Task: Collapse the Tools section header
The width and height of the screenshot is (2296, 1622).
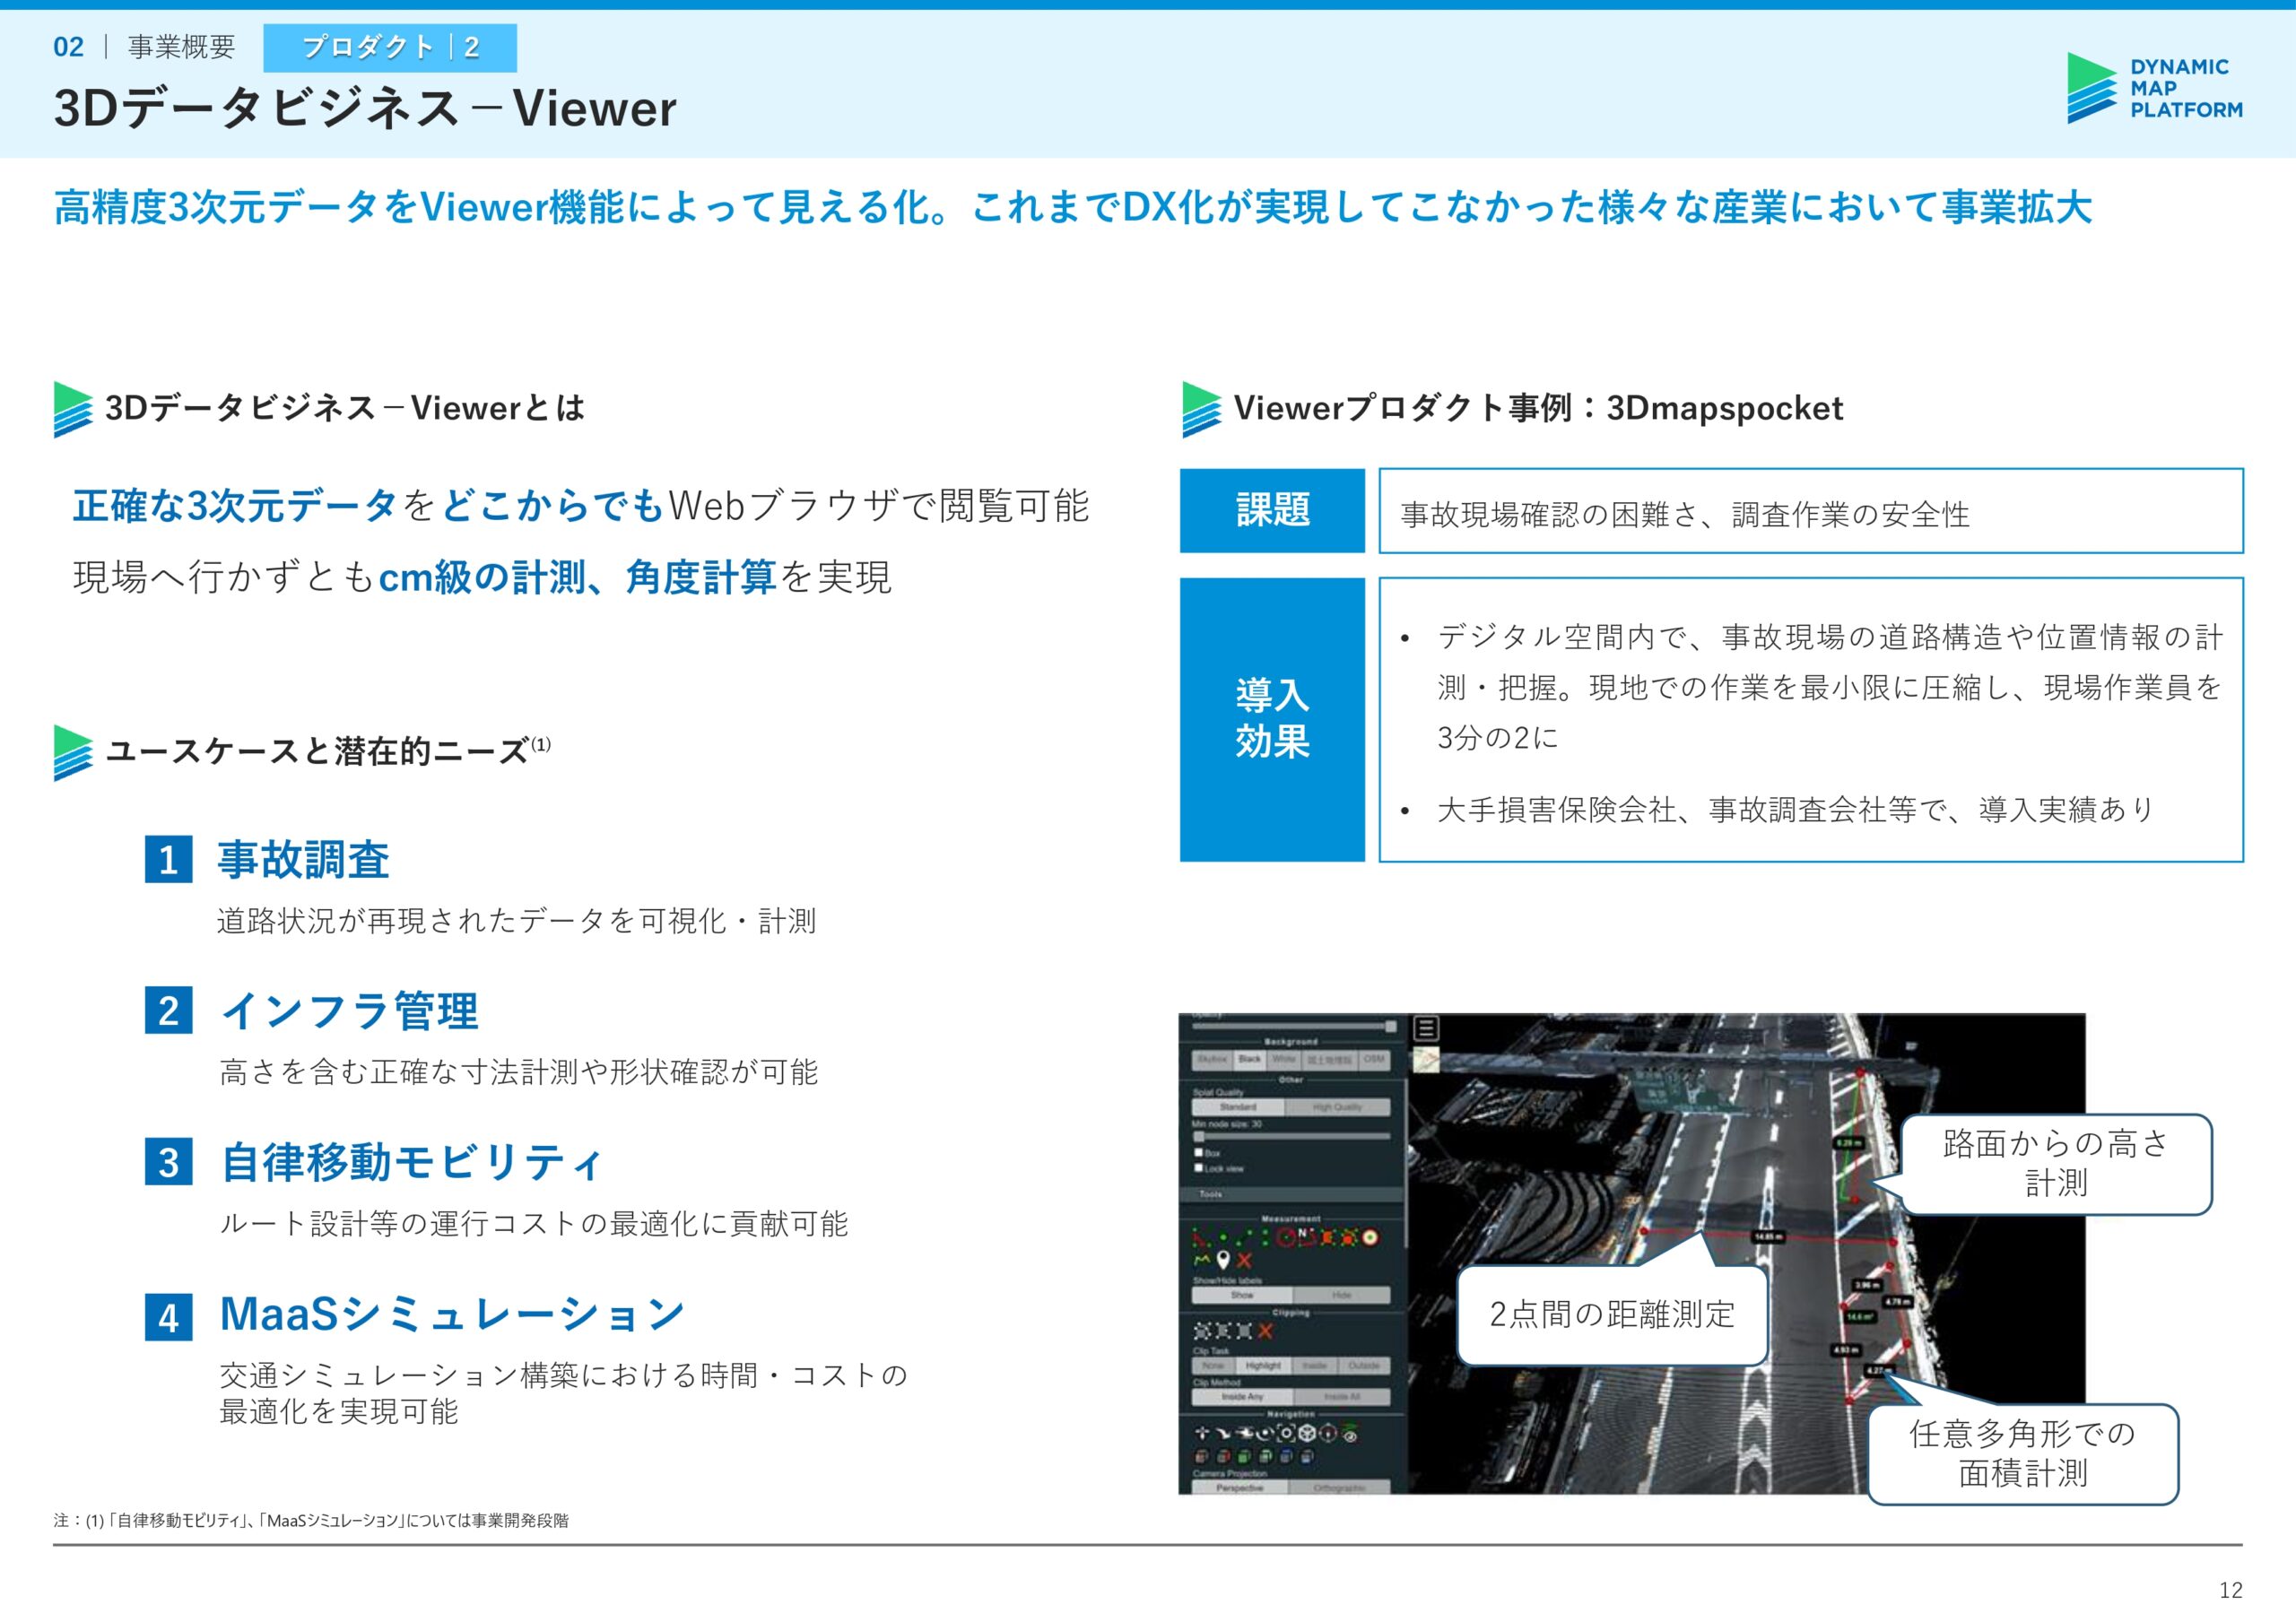Action: coord(1211,1194)
